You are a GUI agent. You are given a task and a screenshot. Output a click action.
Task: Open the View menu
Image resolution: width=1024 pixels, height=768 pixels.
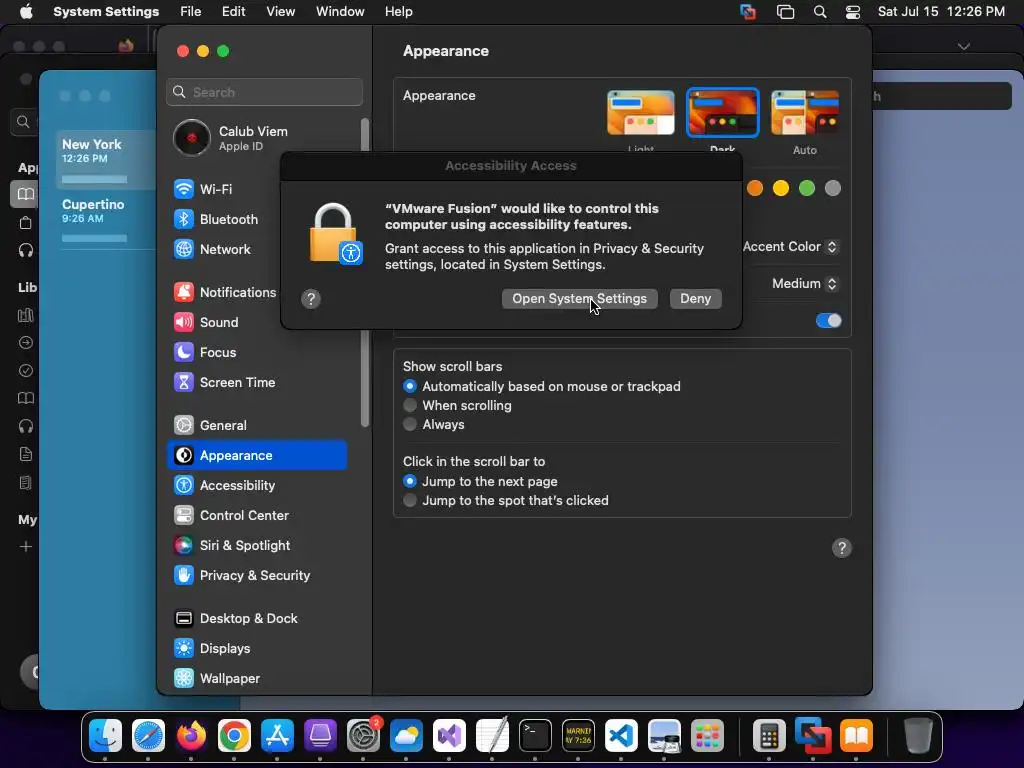[x=281, y=12]
